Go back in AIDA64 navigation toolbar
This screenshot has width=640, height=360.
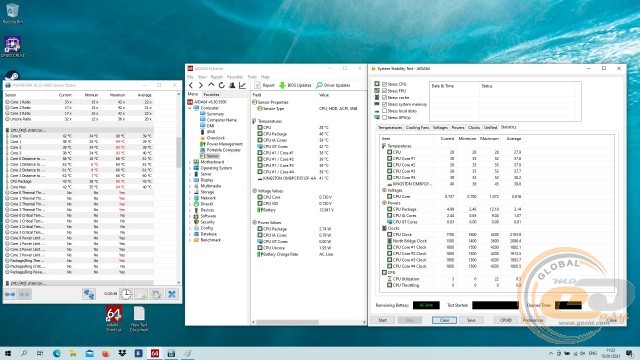[191, 85]
